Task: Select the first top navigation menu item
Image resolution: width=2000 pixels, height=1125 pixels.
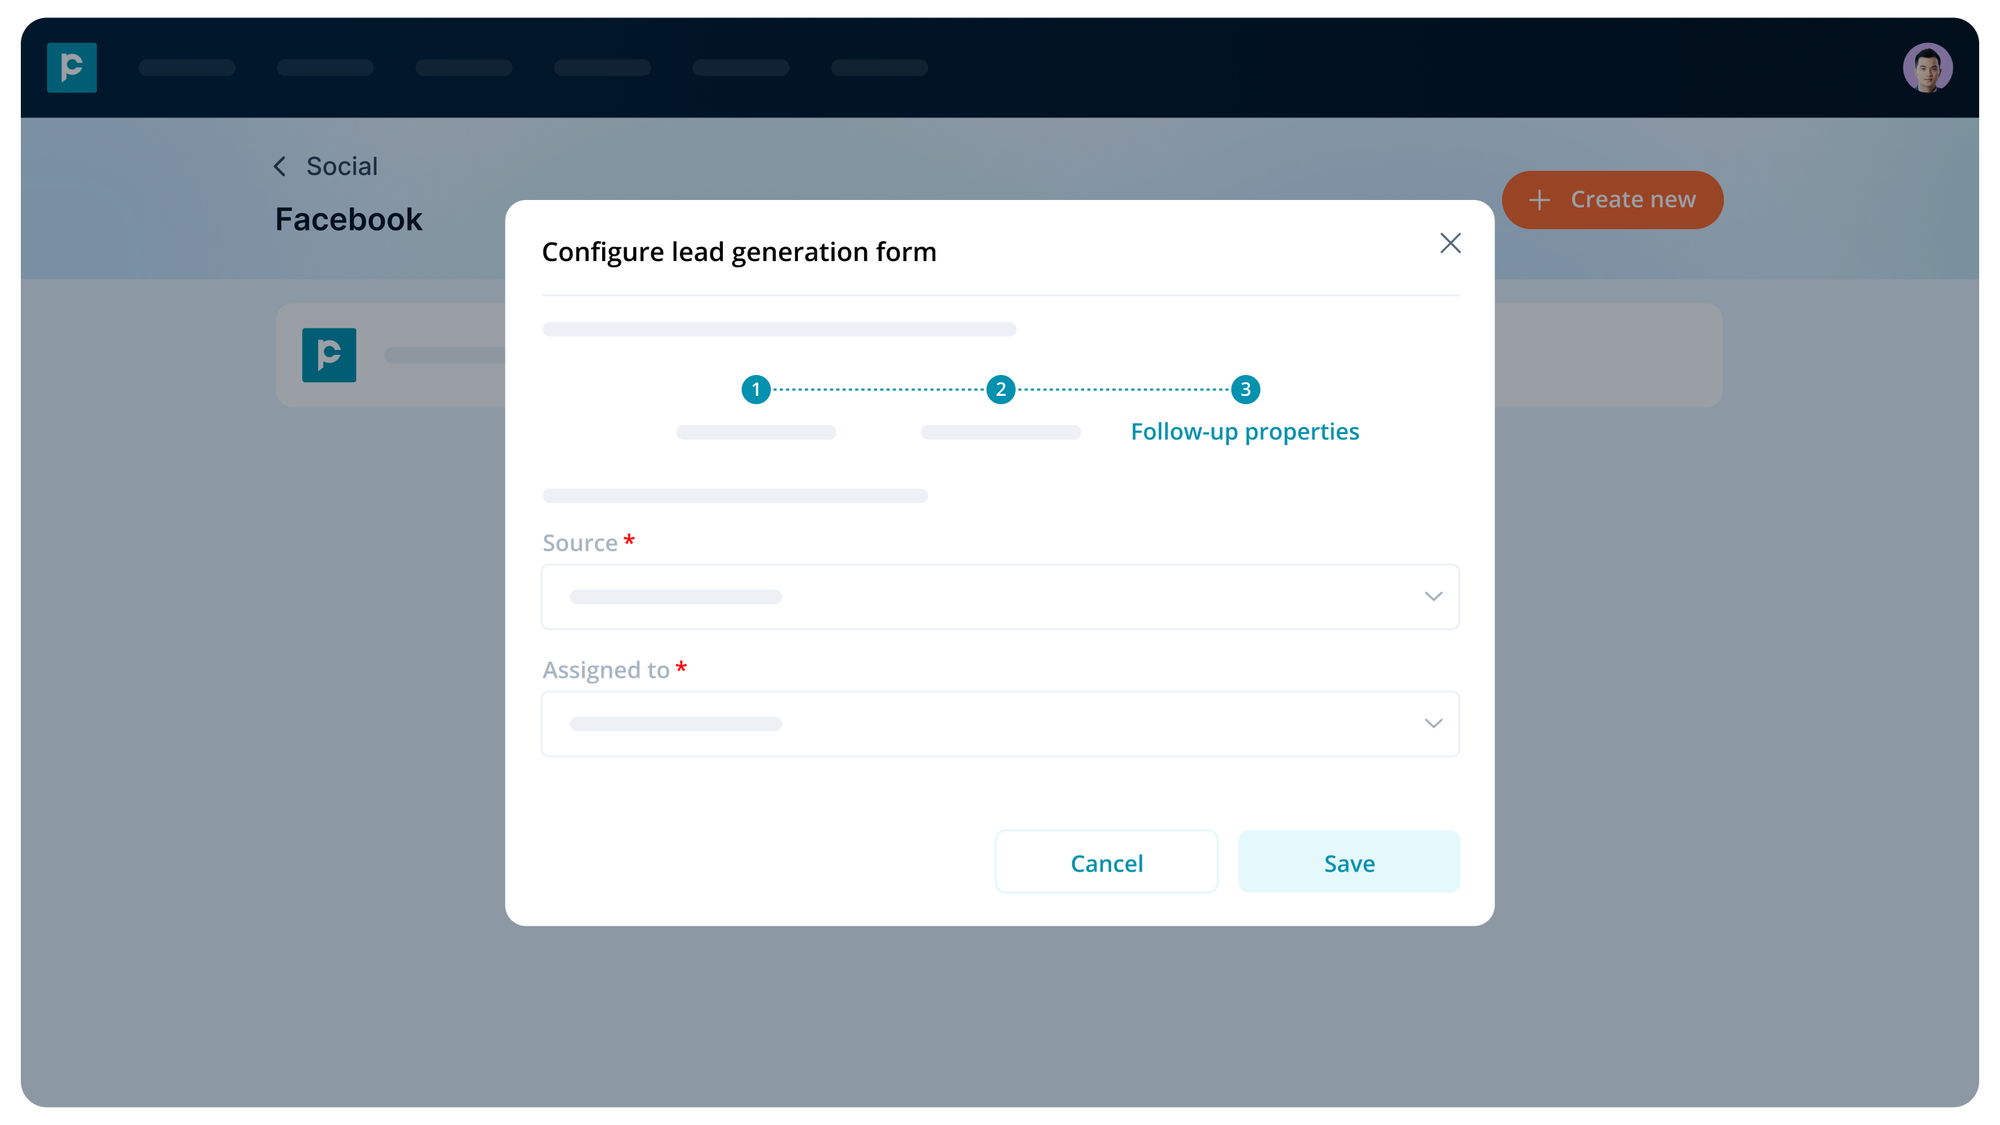Action: pyautogui.click(x=187, y=68)
